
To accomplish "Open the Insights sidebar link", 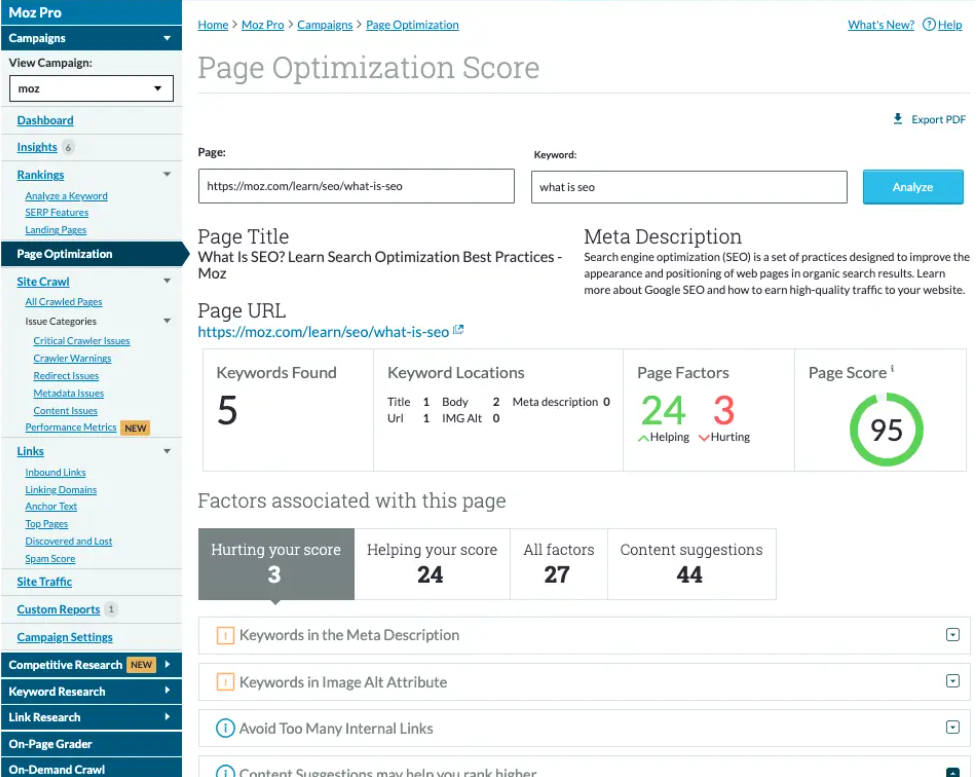I will (x=37, y=147).
